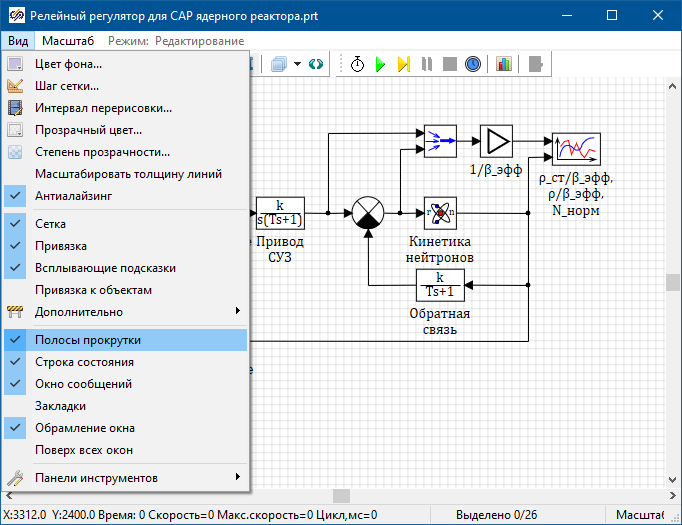This screenshot has height=525, width=682.
Task: Select the summing junction comparator block
Action: pyautogui.click(x=368, y=213)
